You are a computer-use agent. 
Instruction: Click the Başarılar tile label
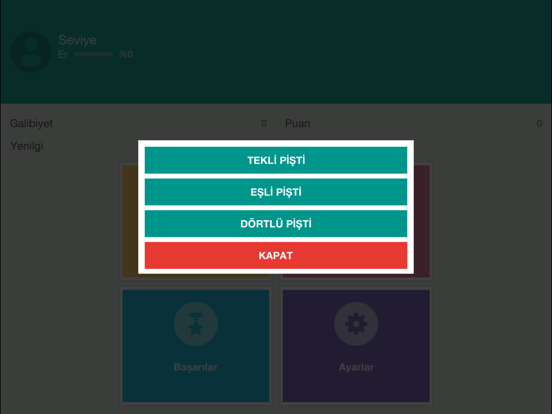[x=195, y=367]
